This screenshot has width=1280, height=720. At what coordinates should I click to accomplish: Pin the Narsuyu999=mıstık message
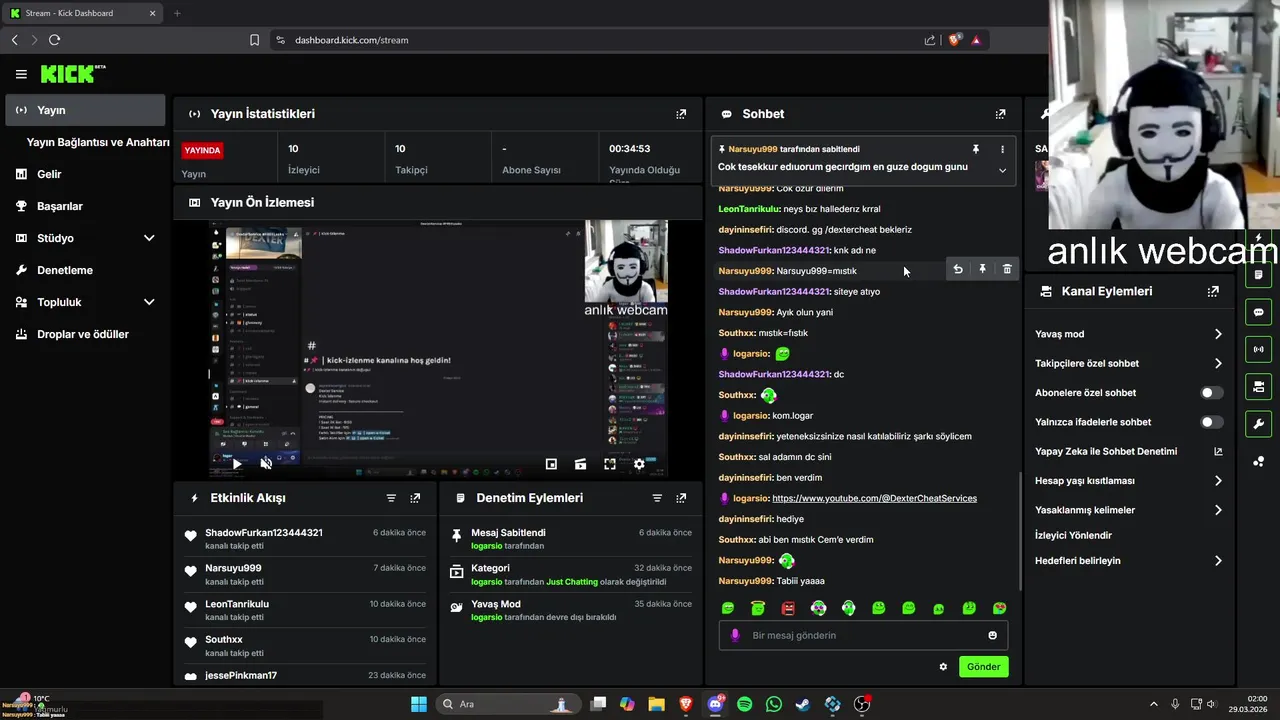tap(982, 269)
